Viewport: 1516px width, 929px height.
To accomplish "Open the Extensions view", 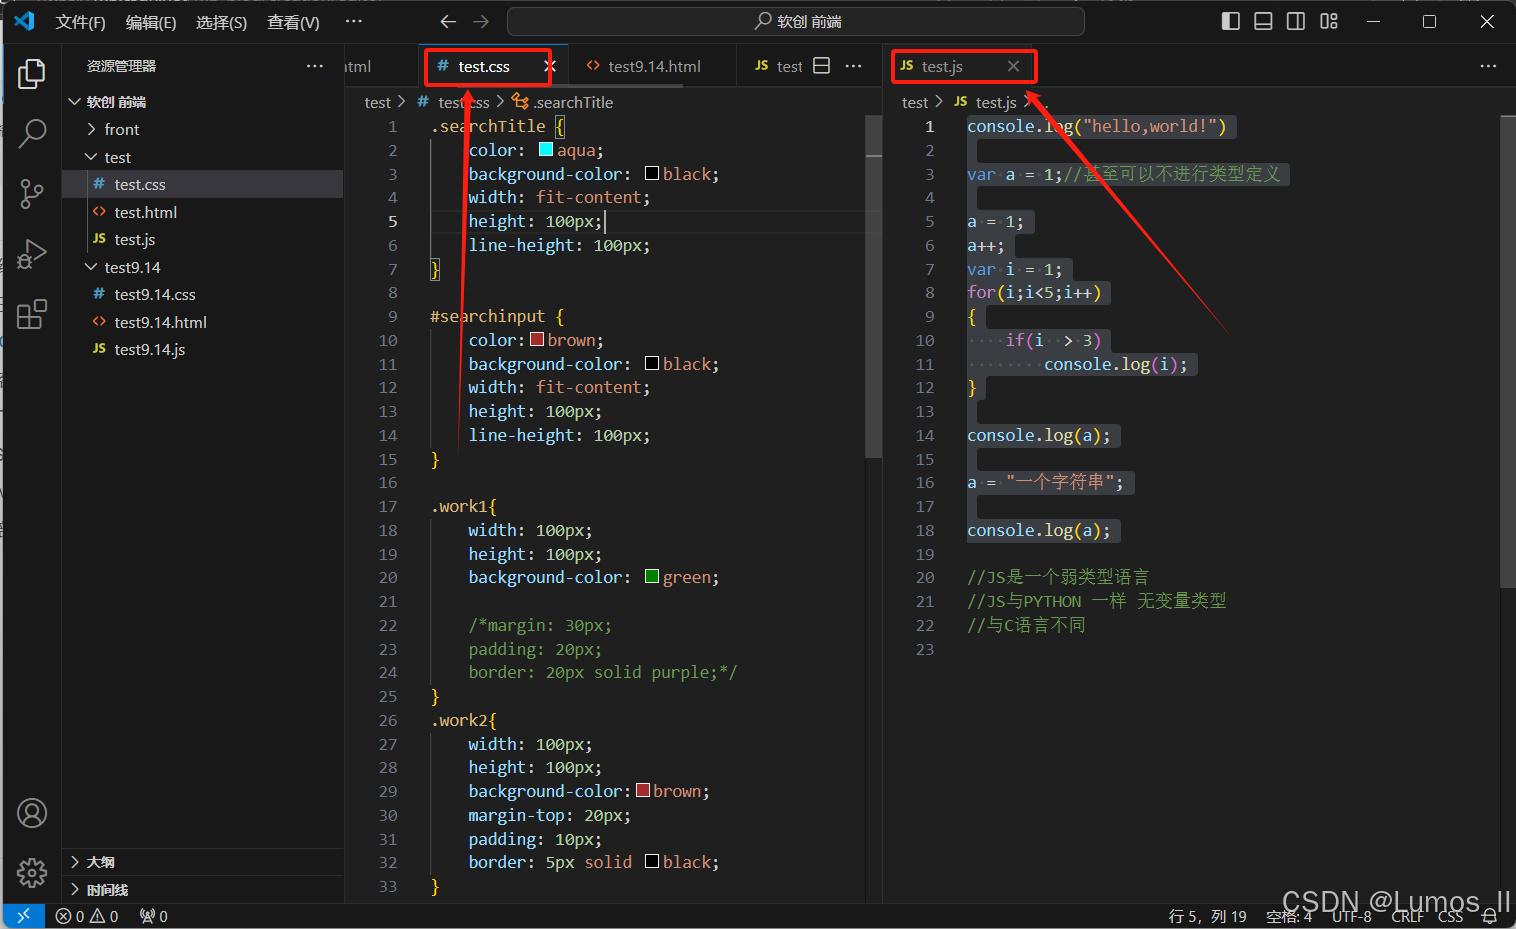I will [32, 314].
